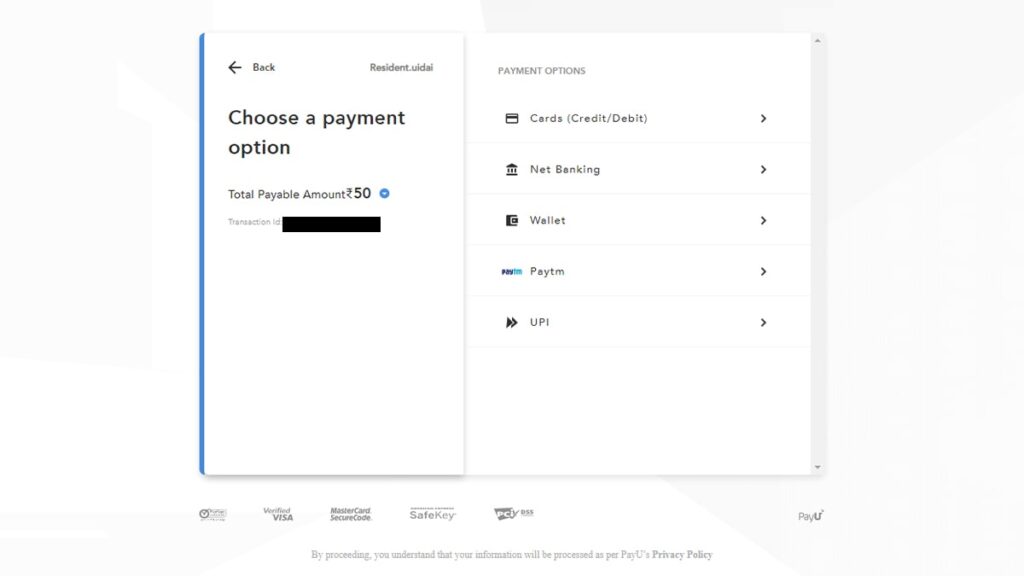
Task: Click the Total Payable Amount ₹50 text
Action: (299, 194)
